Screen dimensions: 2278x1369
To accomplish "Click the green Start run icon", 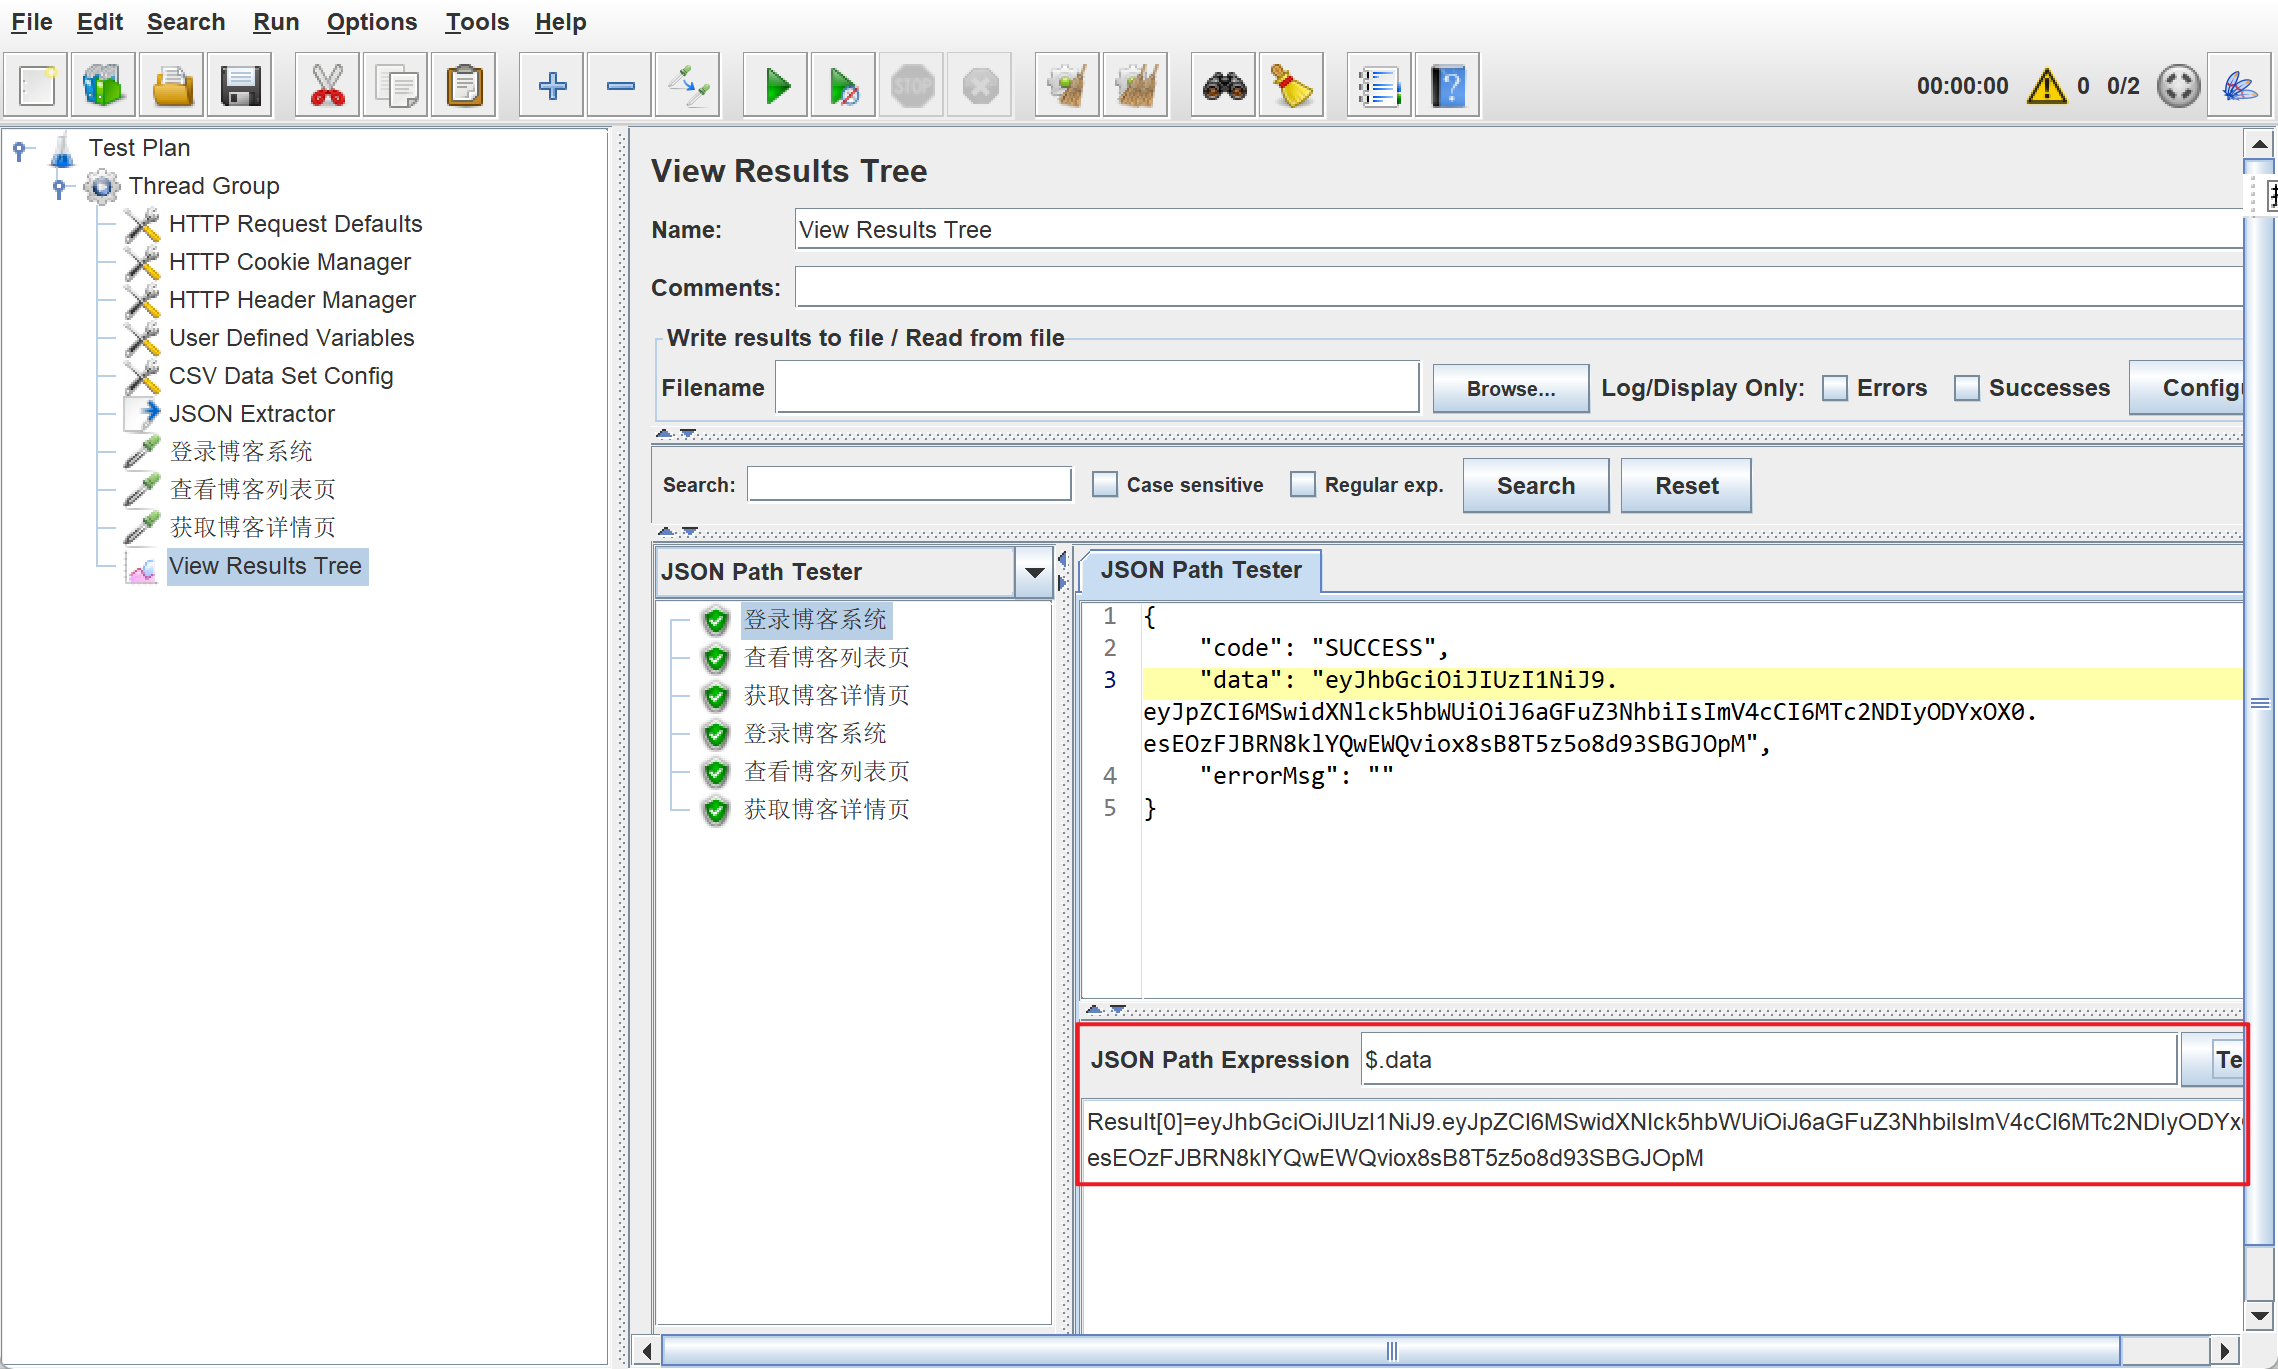I will (776, 87).
